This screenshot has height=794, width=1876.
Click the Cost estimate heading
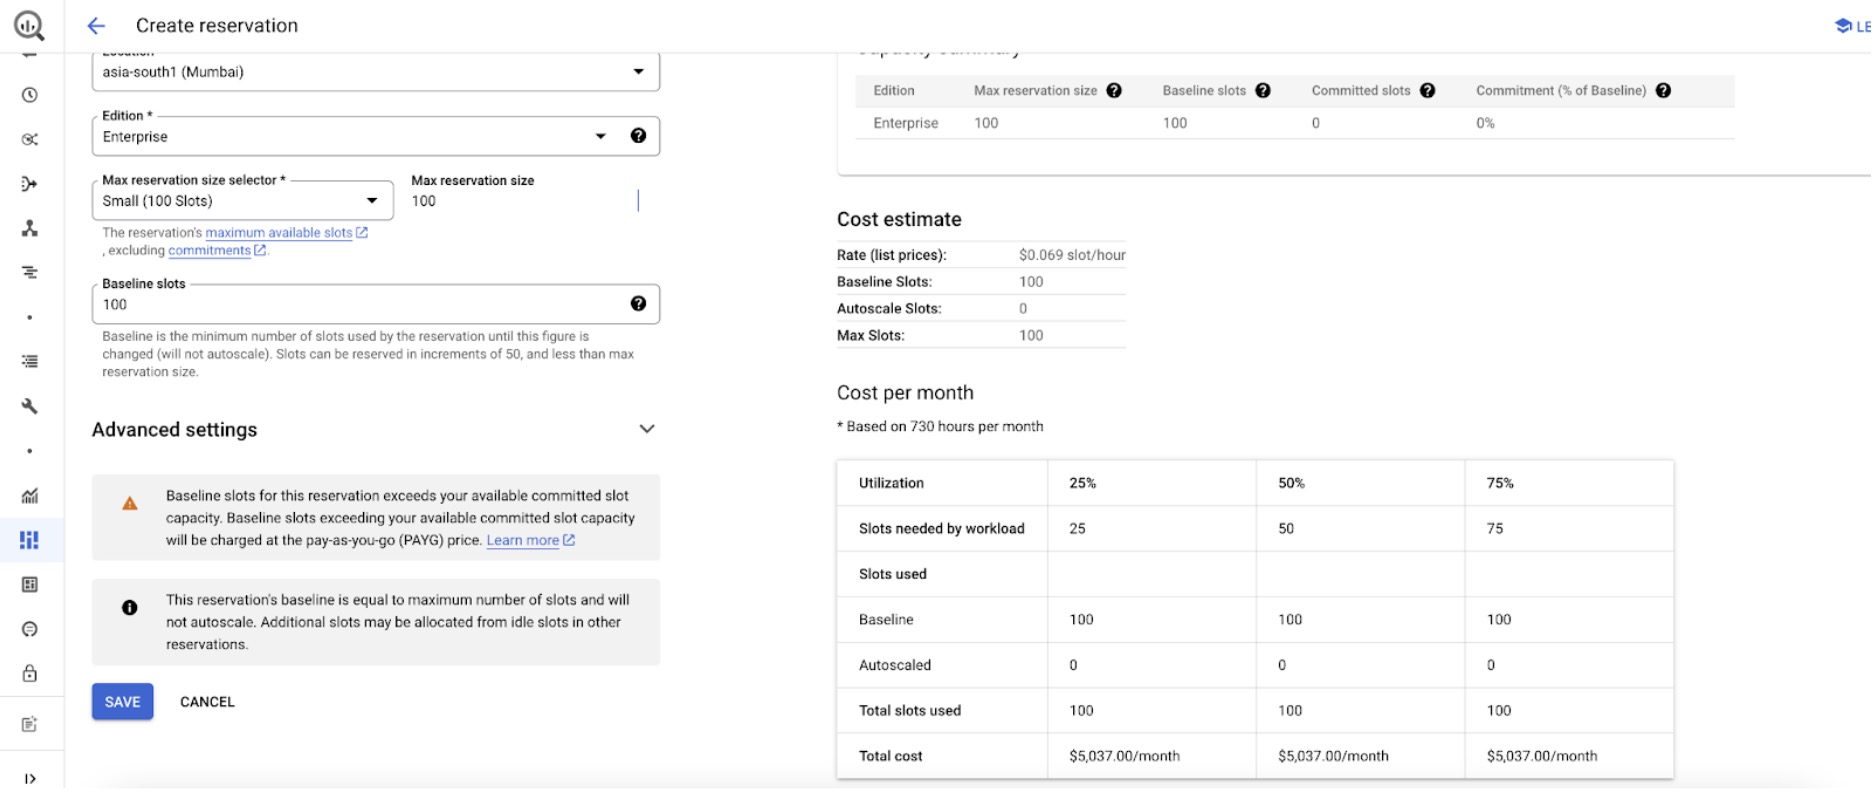click(899, 220)
